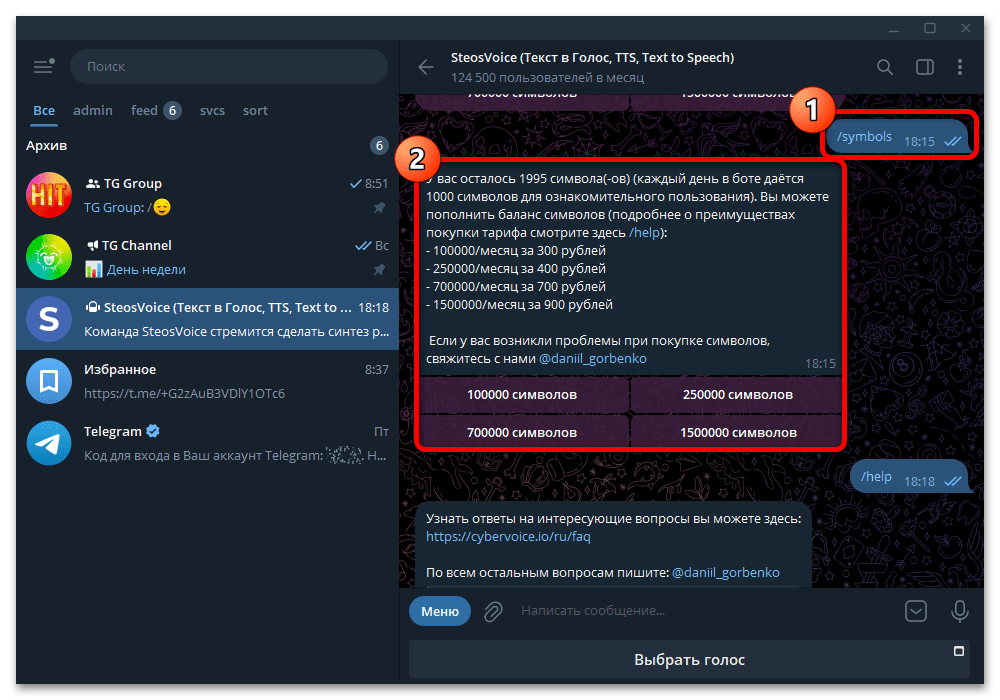
Task: Click the t.me link preview under Избранное
Action: (184, 393)
